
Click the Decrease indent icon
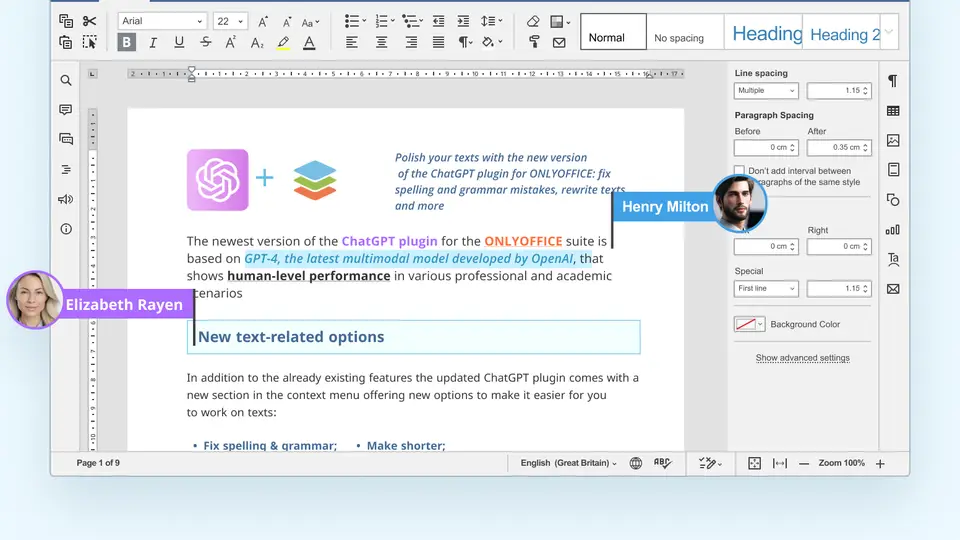438,21
